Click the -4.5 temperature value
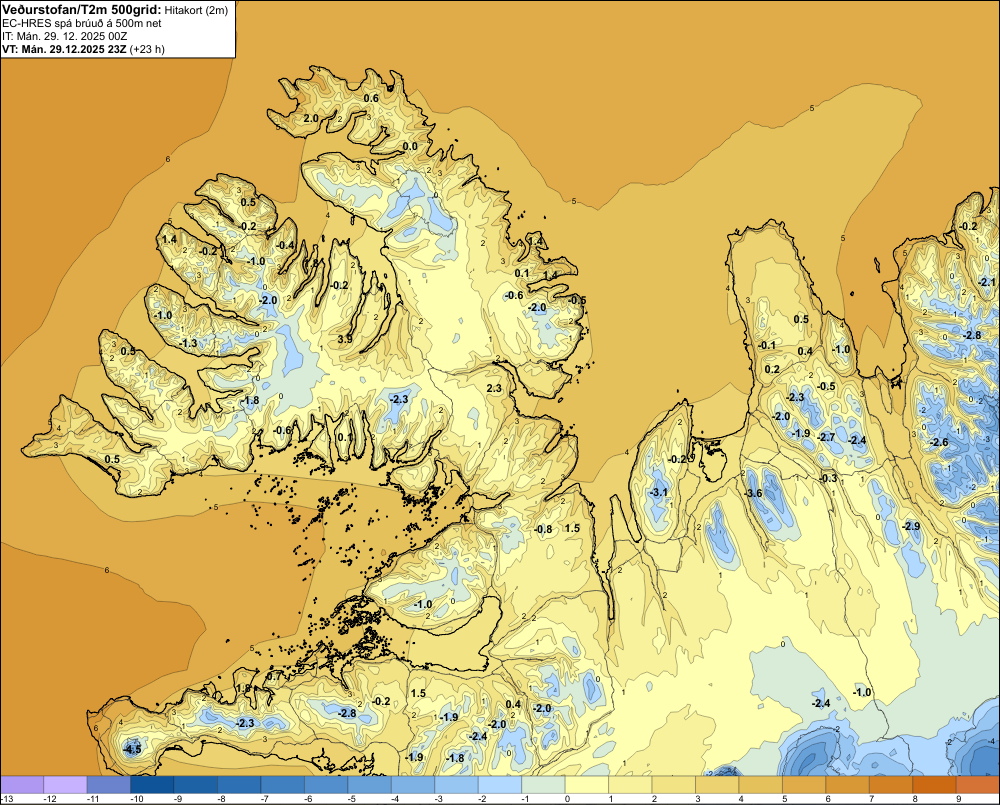Screen dimensions: 1000x805 pyautogui.click(x=132, y=750)
